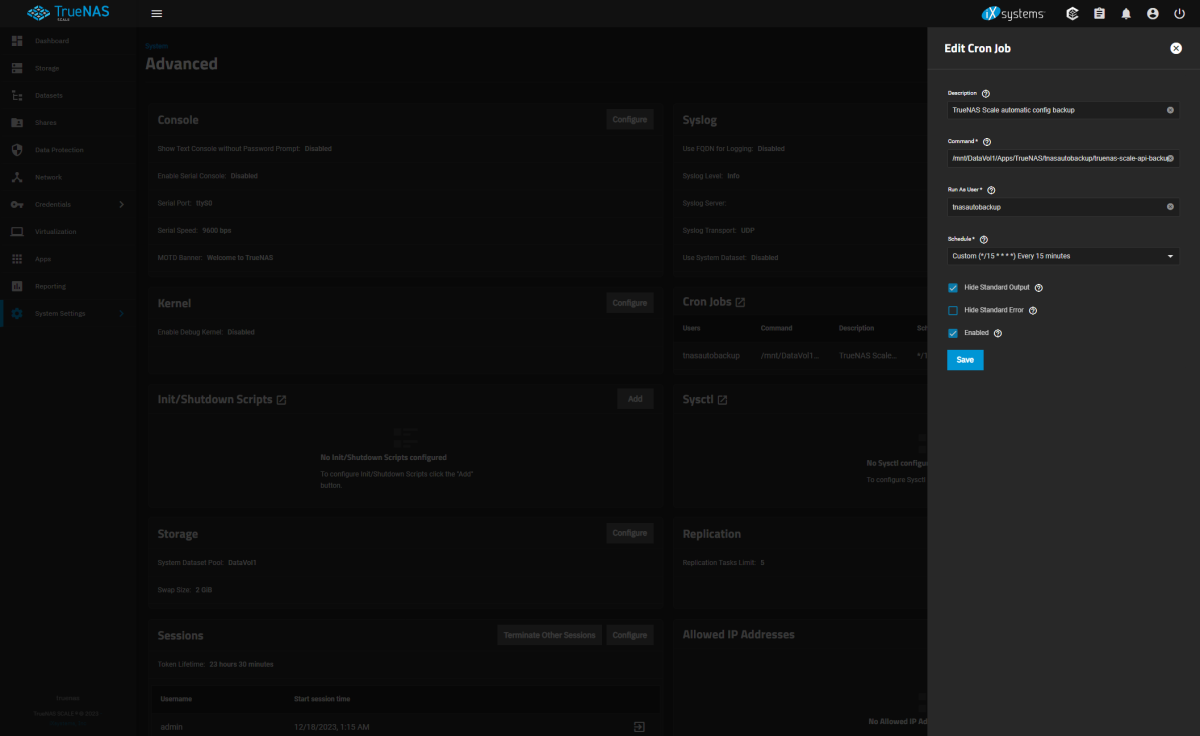Viewport: 1200px width, 736px height.
Task: Show help tooltip for Schedule
Action: coord(984,240)
